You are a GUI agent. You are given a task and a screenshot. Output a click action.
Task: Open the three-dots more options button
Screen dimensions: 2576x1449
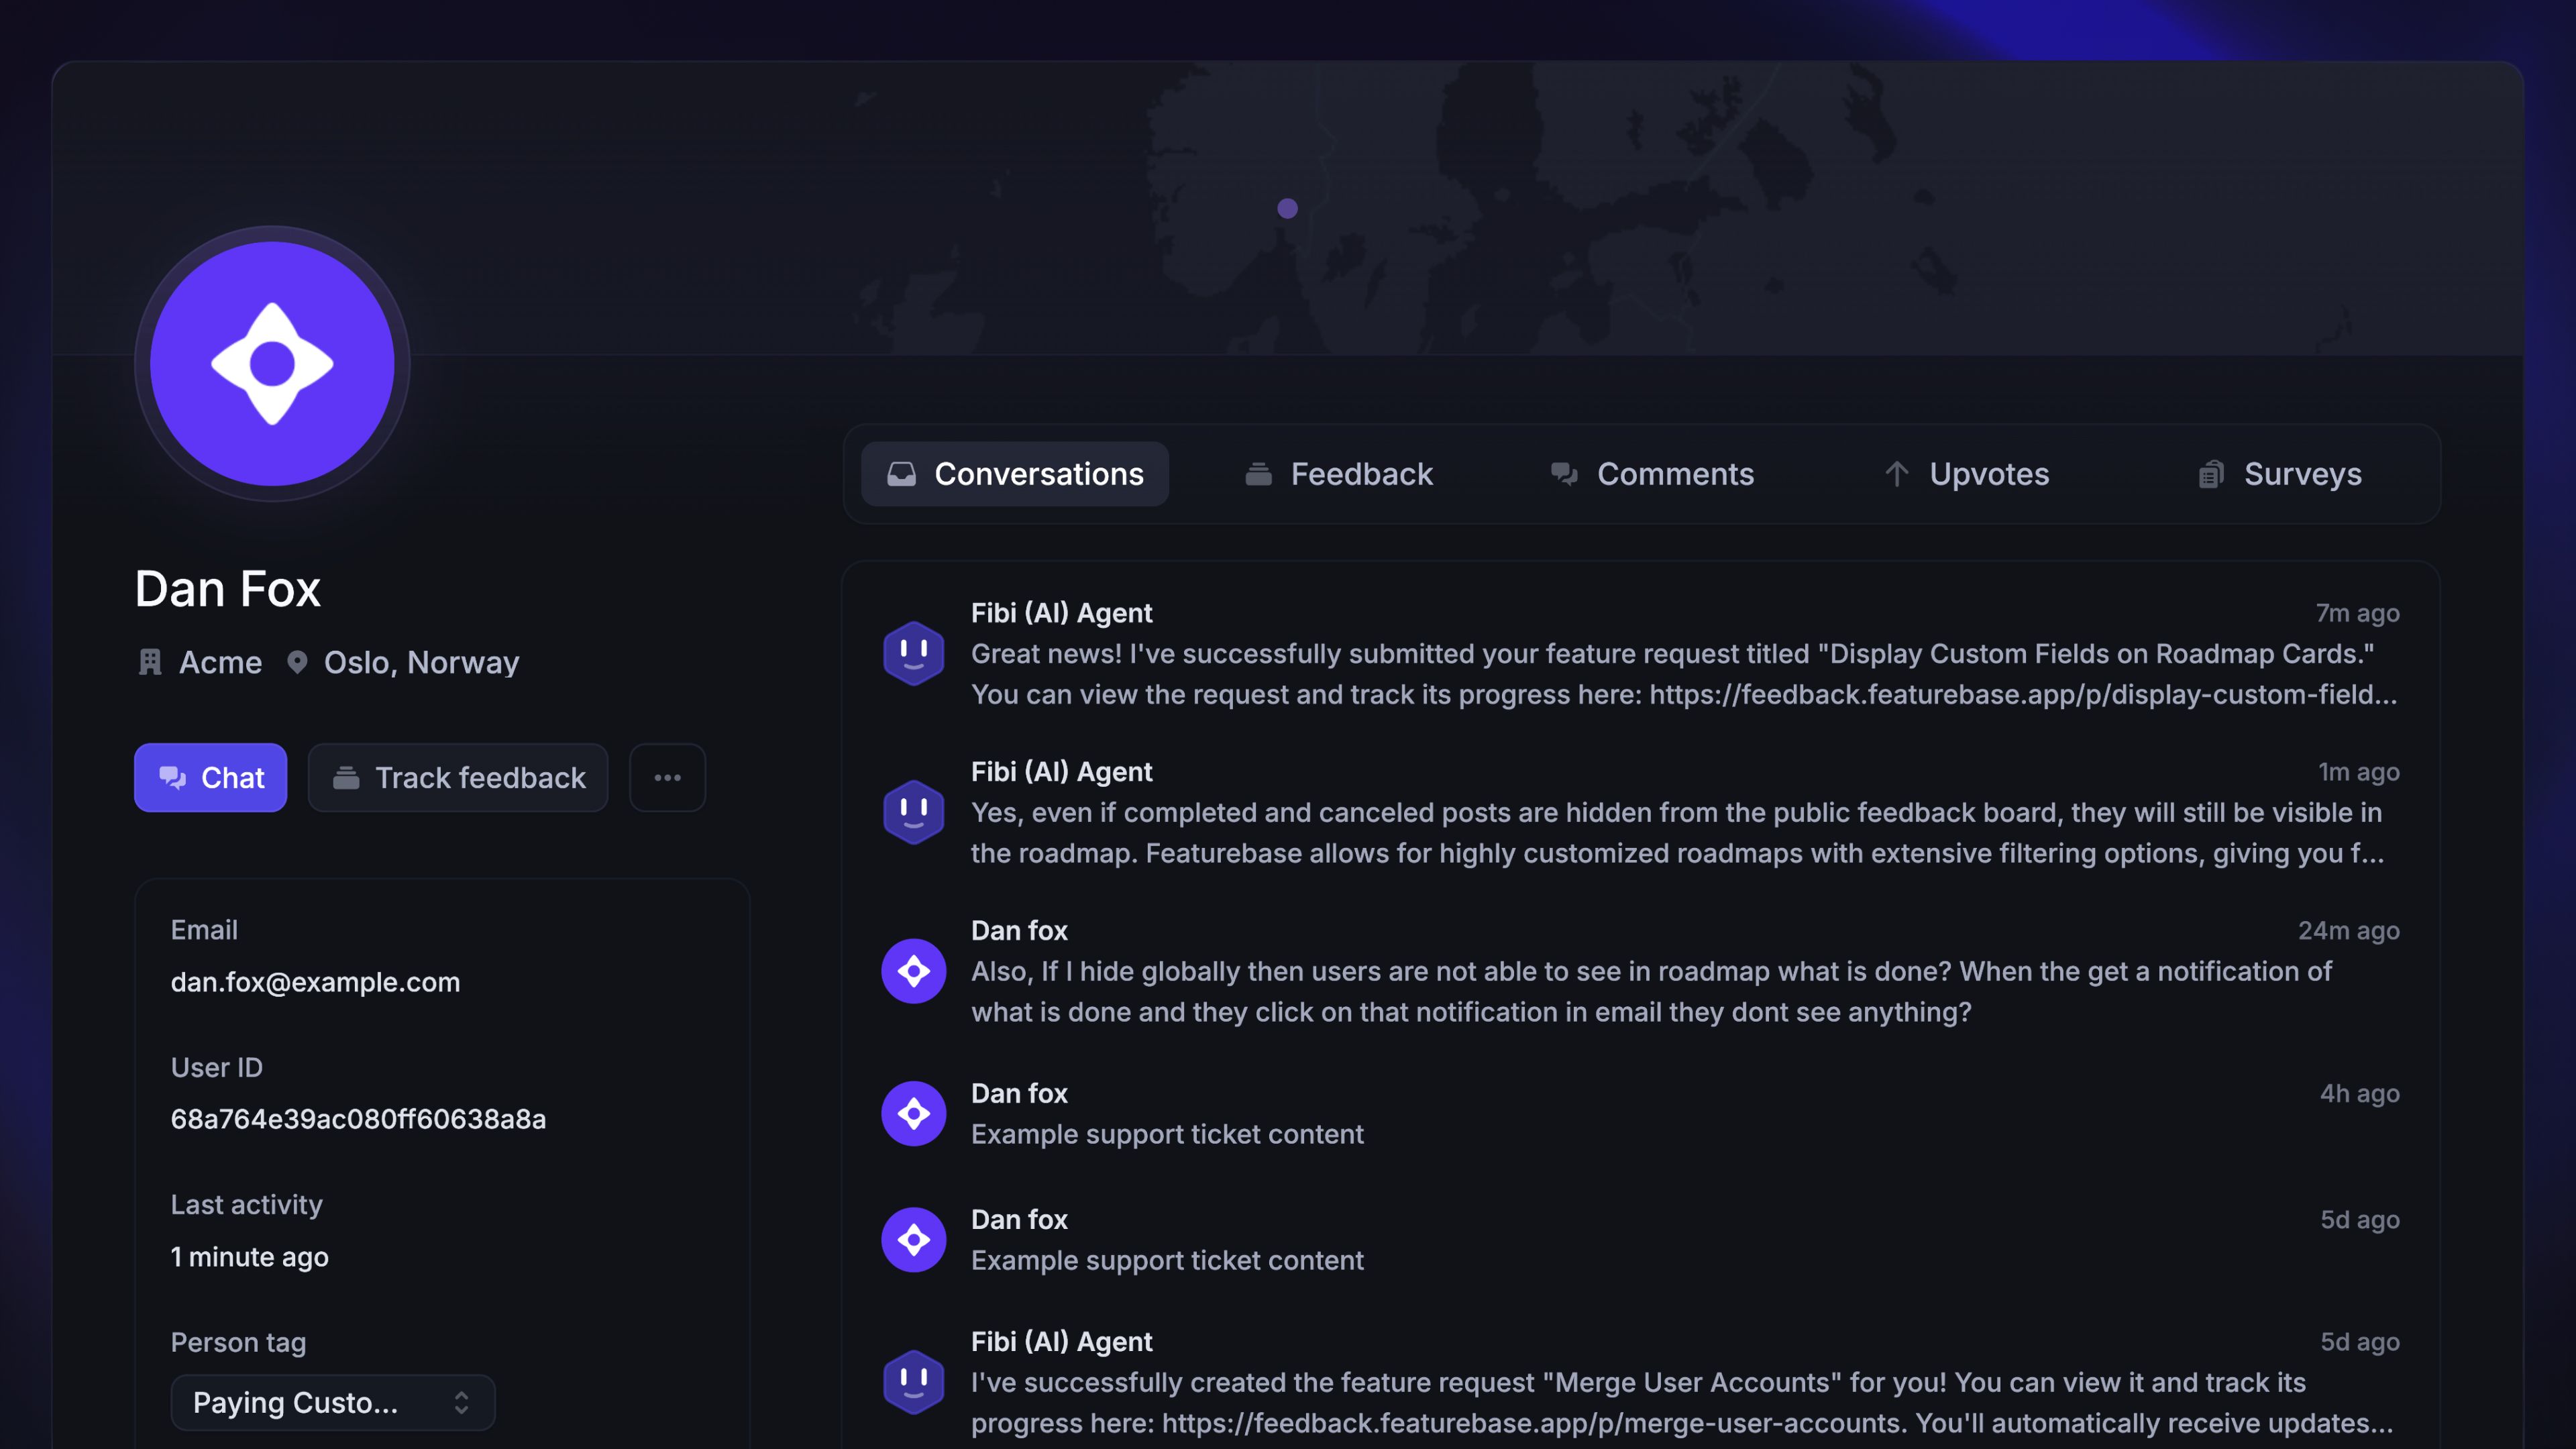pos(667,777)
